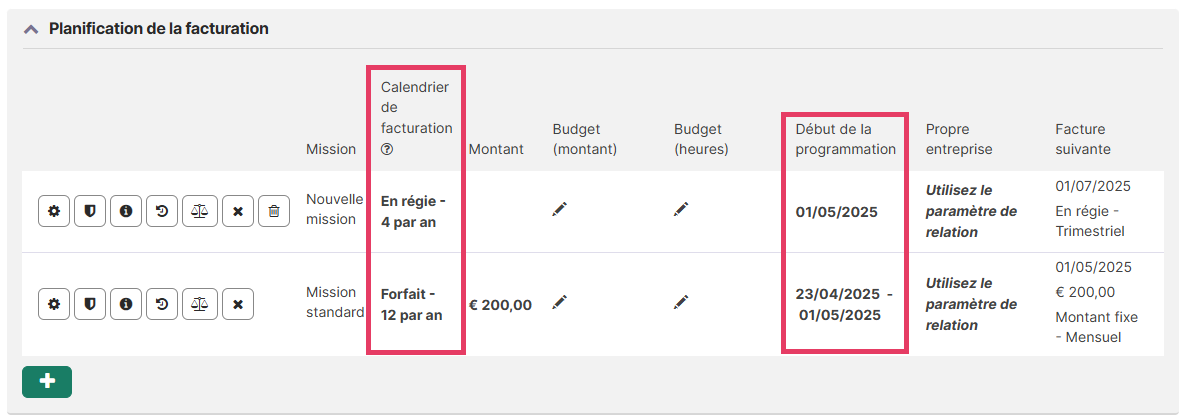Click balance scale icon for Mission standard
Image resolution: width=1186 pixels, height=420 pixels.
(199, 304)
